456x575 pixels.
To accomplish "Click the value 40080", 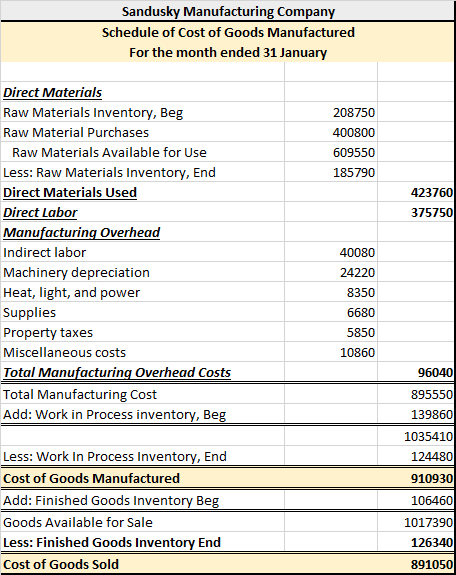I will (x=357, y=252).
